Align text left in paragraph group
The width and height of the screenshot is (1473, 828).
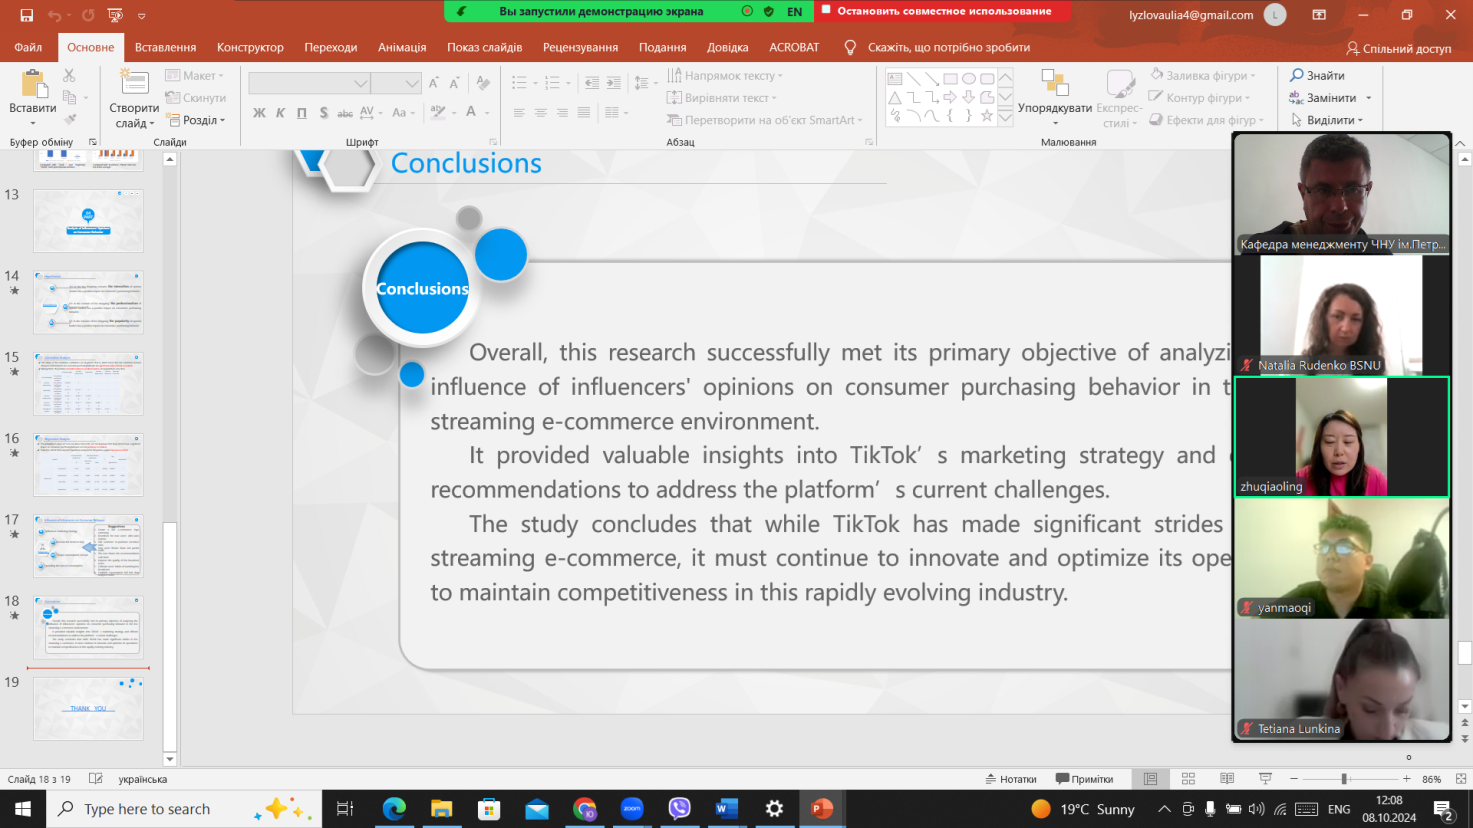(519, 113)
